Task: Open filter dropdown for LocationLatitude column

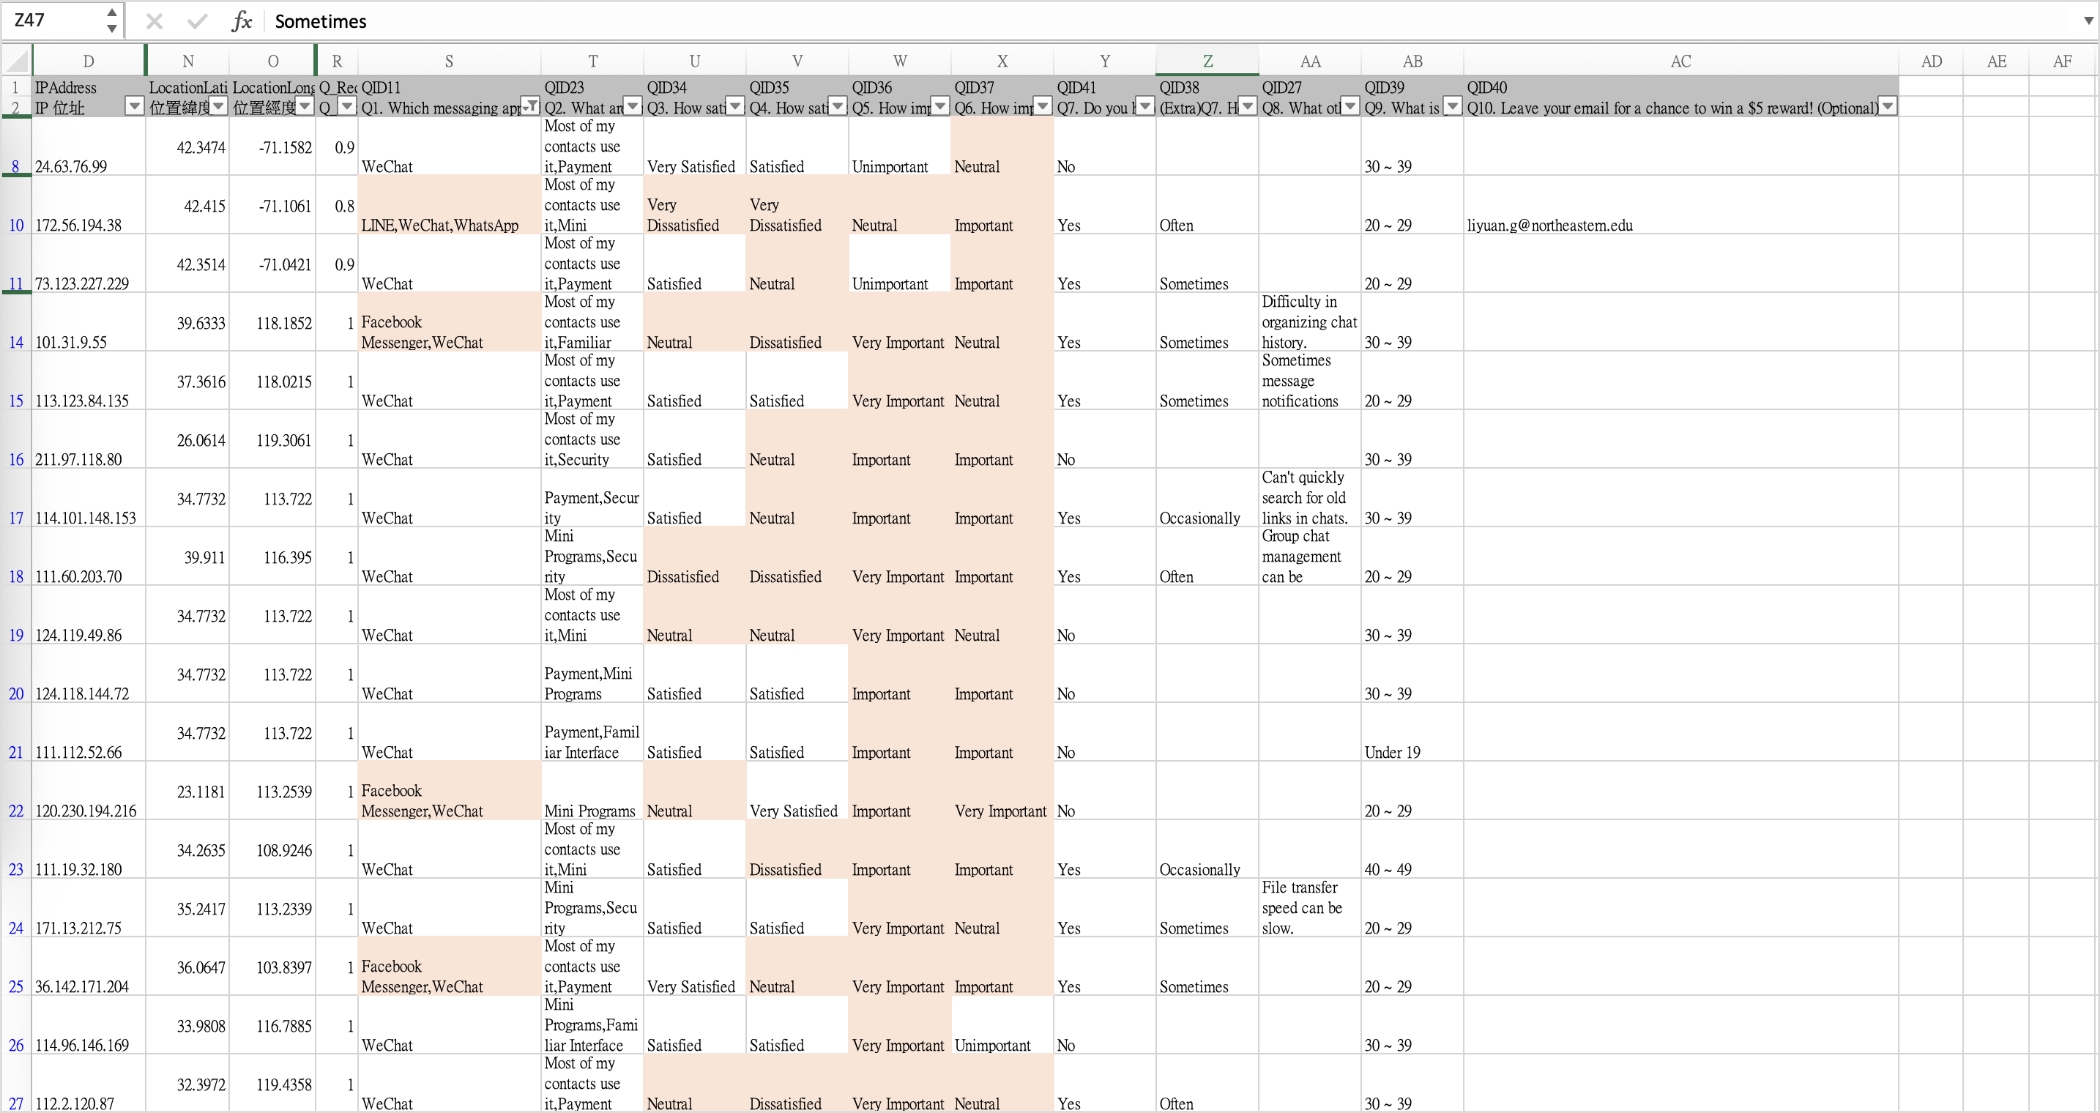Action: click(218, 107)
